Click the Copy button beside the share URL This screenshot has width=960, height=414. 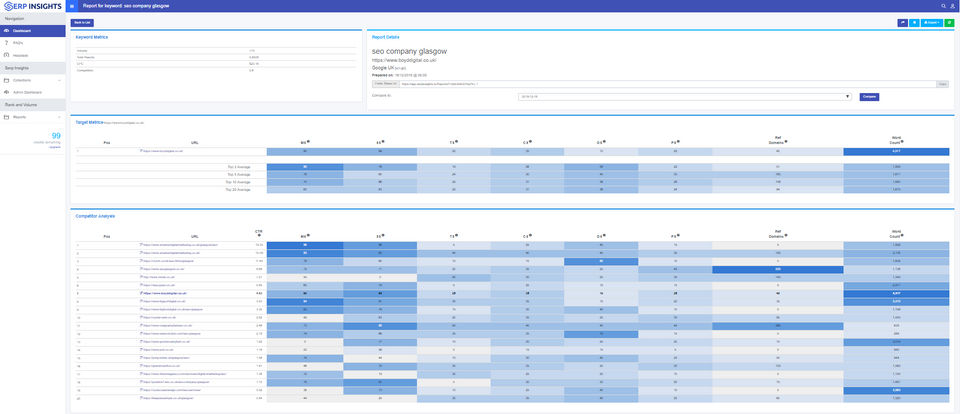point(943,84)
